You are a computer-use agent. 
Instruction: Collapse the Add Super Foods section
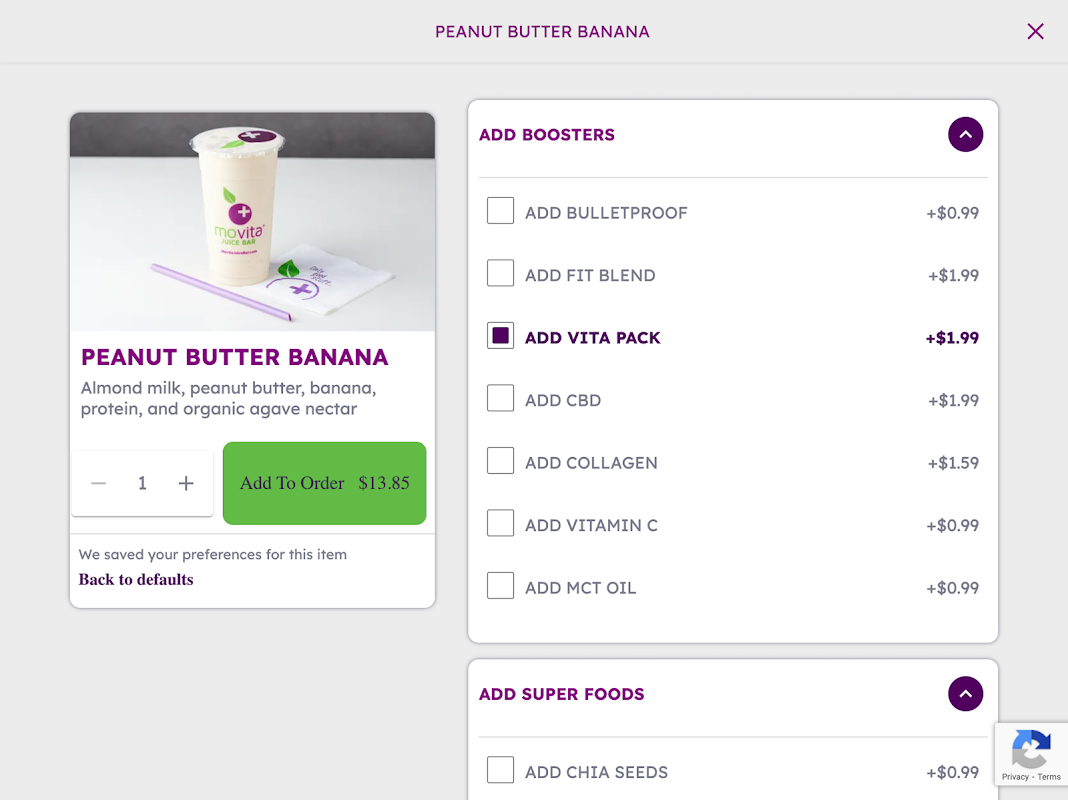pyautogui.click(x=965, y=694)
